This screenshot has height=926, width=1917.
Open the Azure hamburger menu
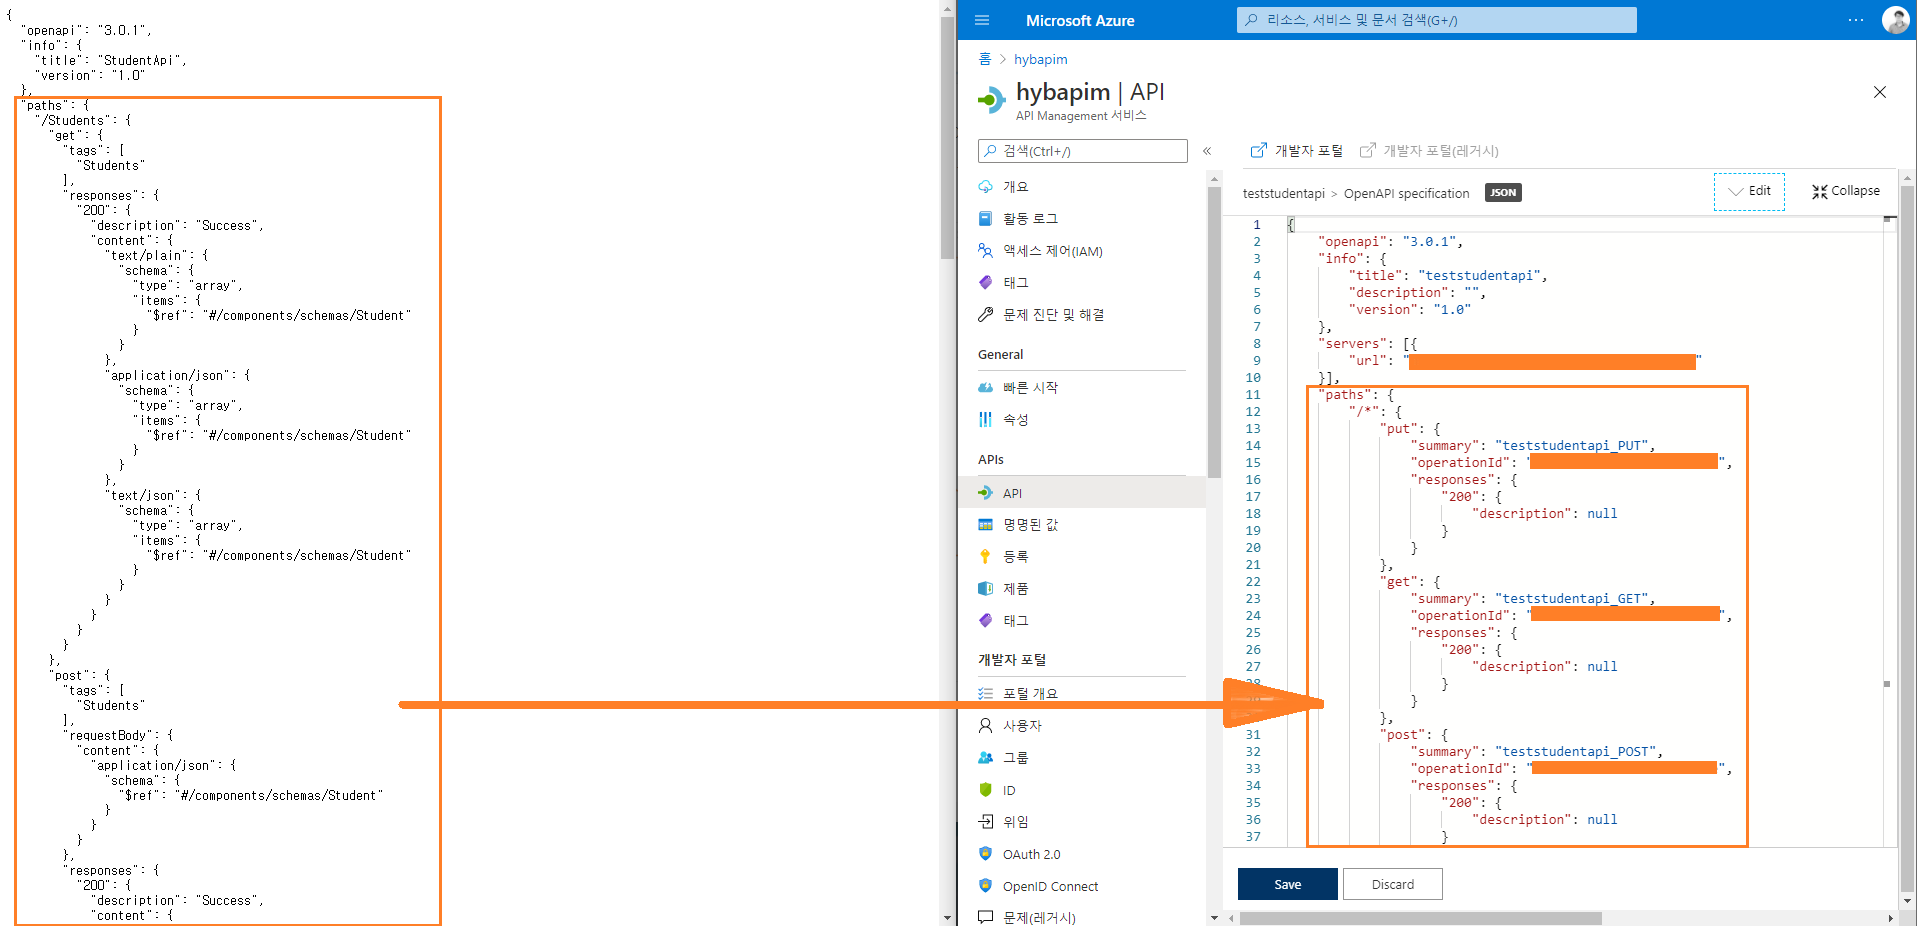tap(981, 20)
